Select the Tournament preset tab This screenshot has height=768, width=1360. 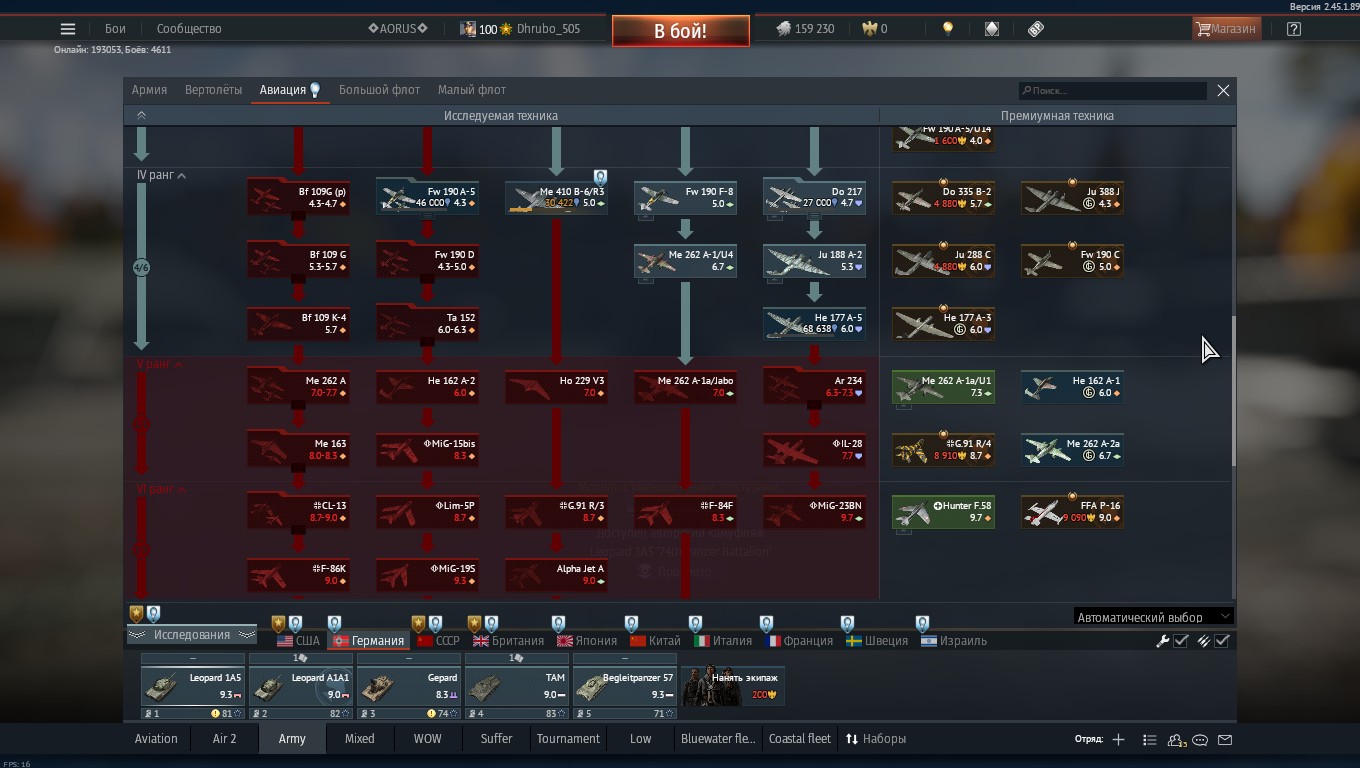coord(568,739)
